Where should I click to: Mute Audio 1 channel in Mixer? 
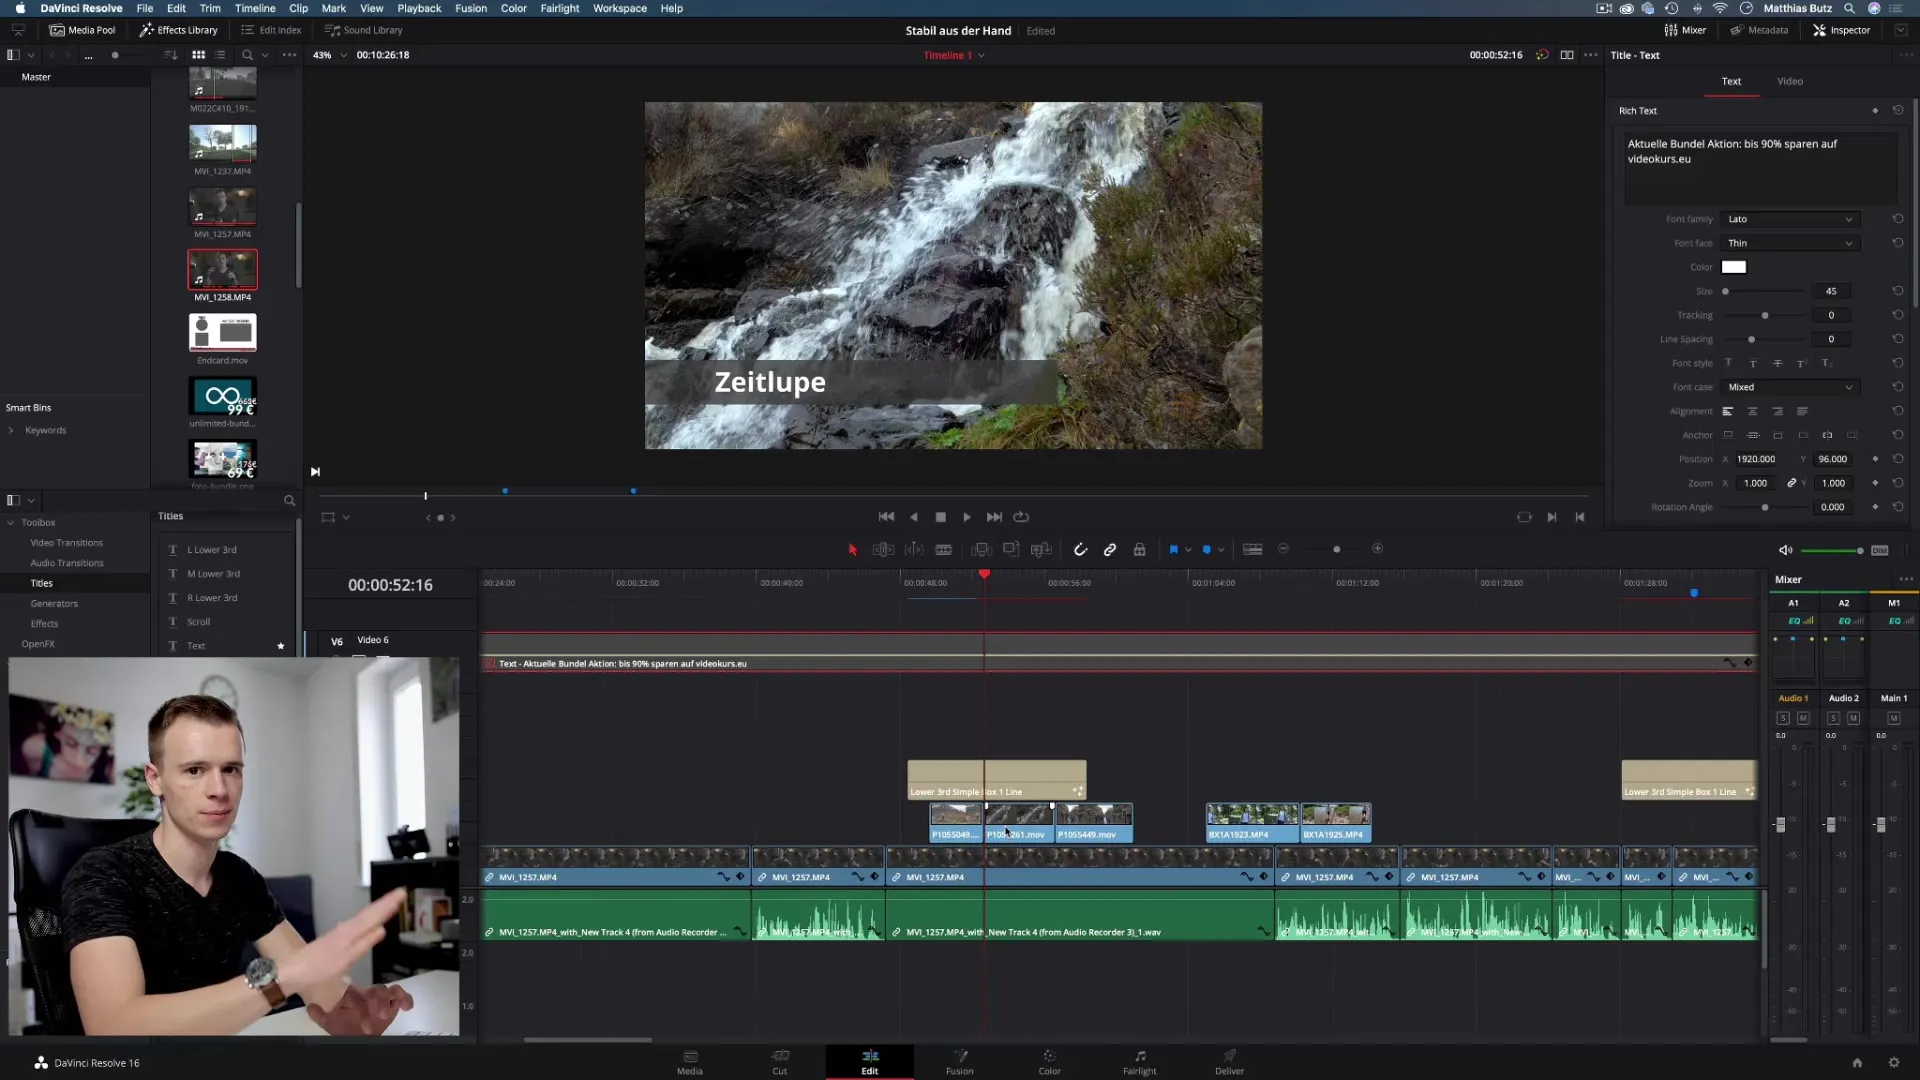[x=1803, y=718]
